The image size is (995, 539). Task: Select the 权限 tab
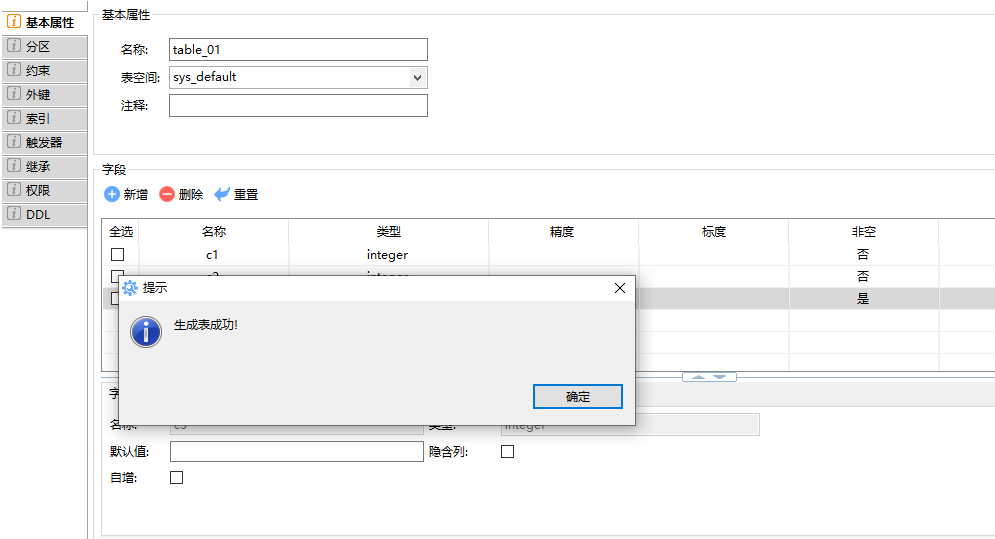pyautogui.click(x=38, y=190)
